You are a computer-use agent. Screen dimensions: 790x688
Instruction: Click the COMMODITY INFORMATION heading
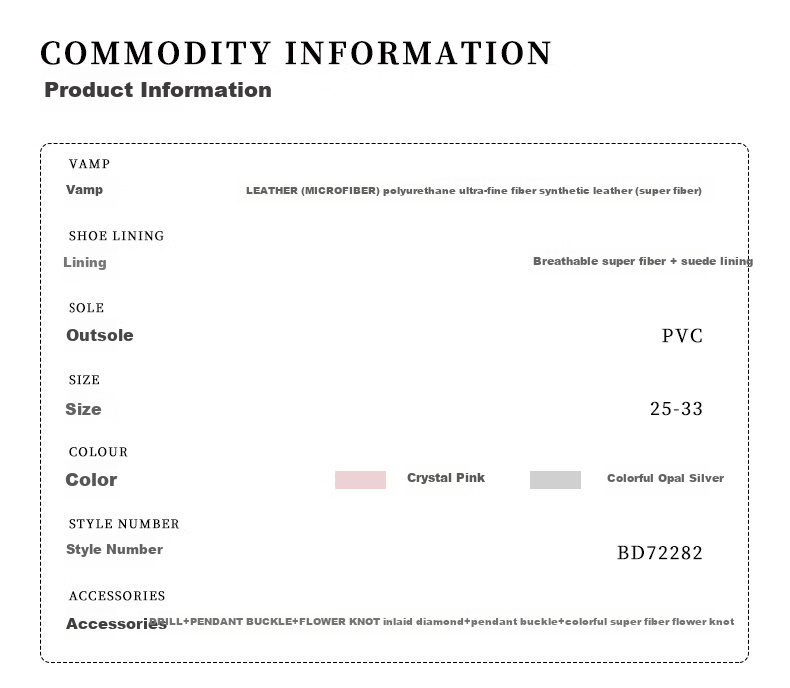tap(296, 53)
